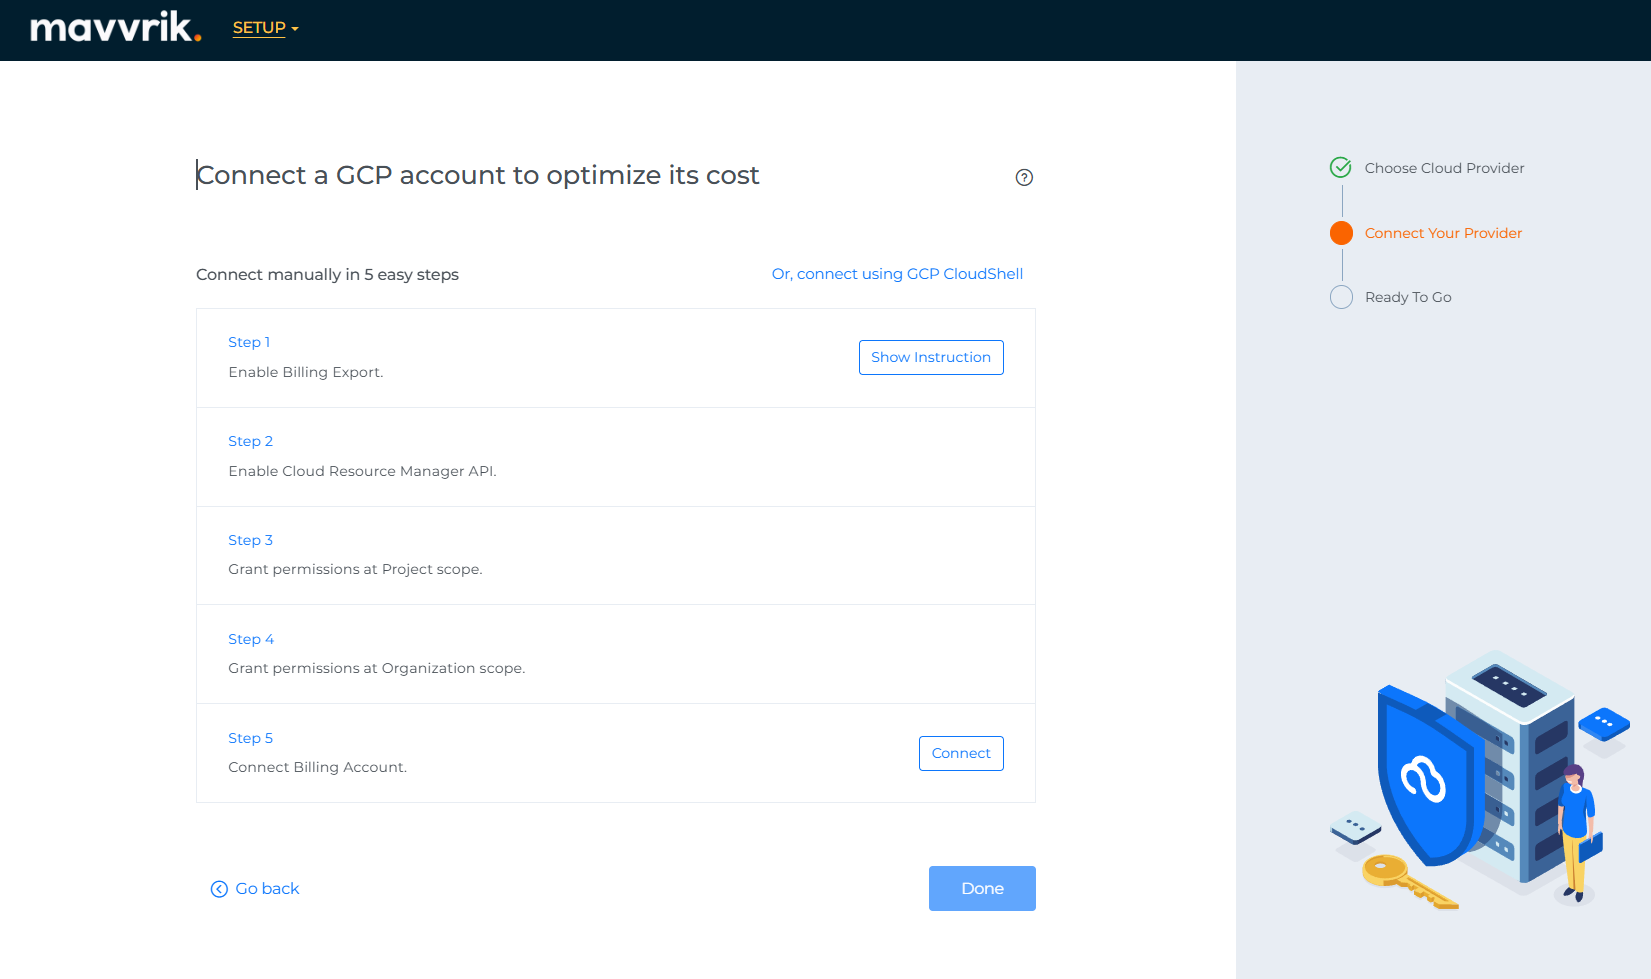Click the shield and server illustration
This screenshot has width=1651, height=979.
pos(1479,780)
